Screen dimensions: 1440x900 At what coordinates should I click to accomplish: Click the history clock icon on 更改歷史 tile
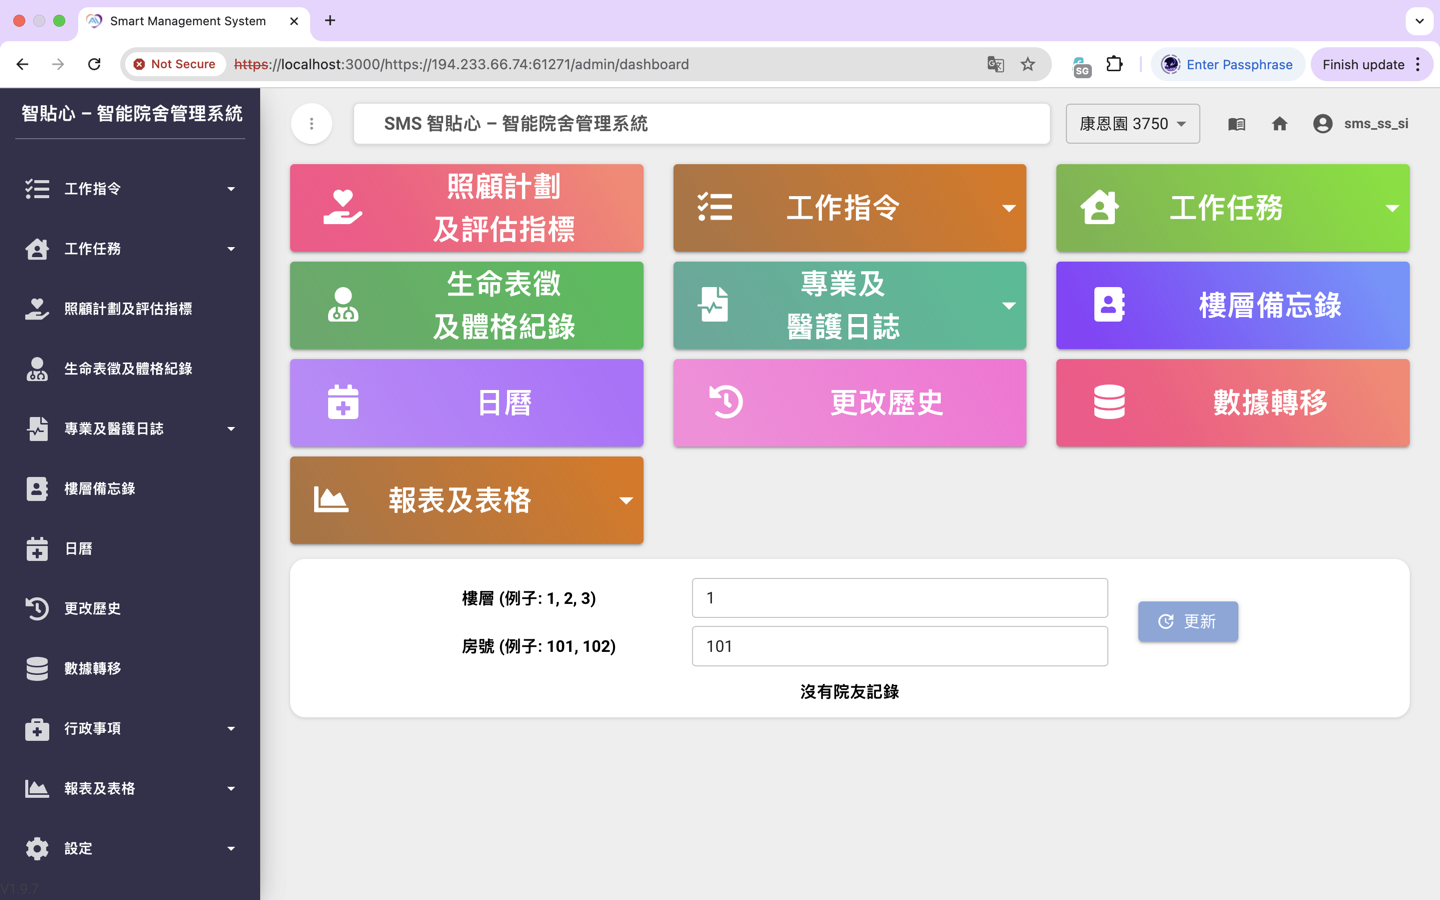pos(727,402)
